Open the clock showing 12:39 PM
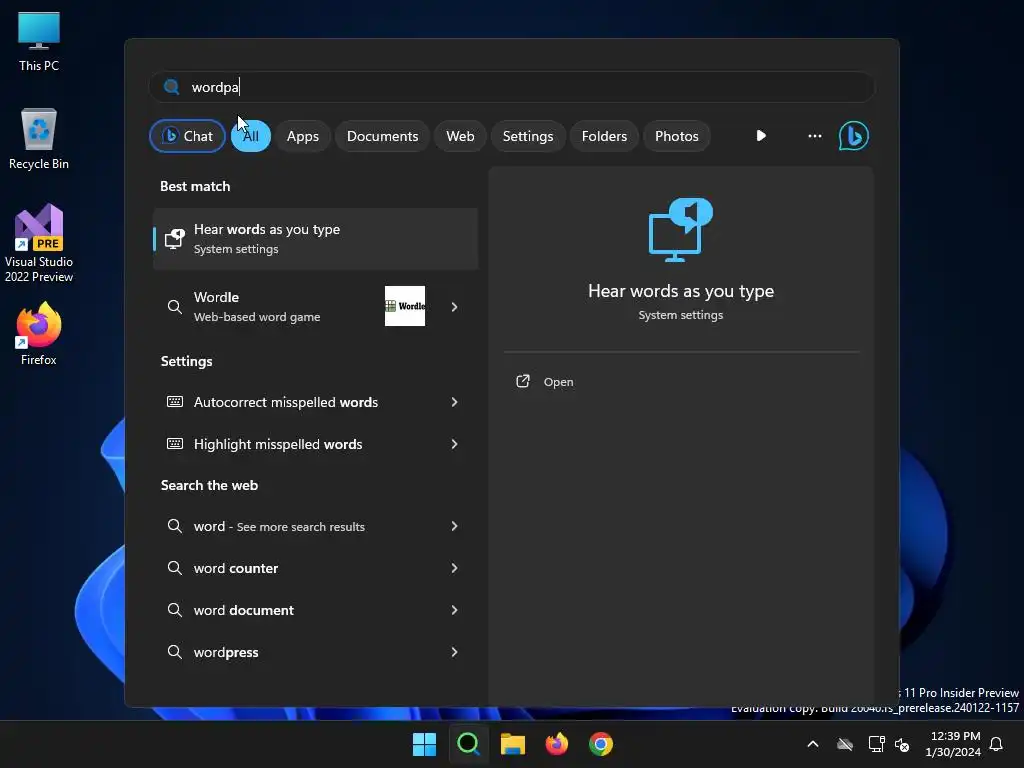Viewport: 1024px width, 768px height. pyautogui.click(x=954, y=744)
